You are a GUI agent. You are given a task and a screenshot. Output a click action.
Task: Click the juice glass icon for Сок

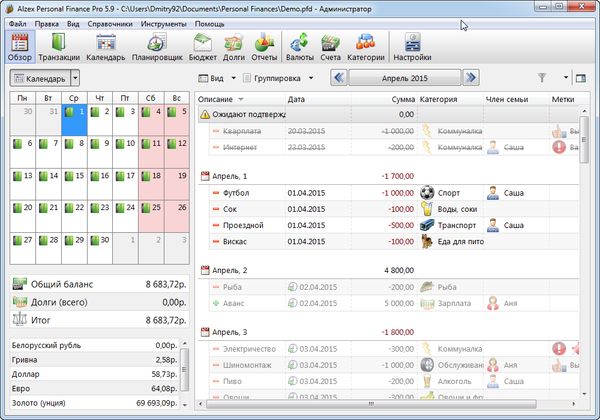[x=427, y=209]
